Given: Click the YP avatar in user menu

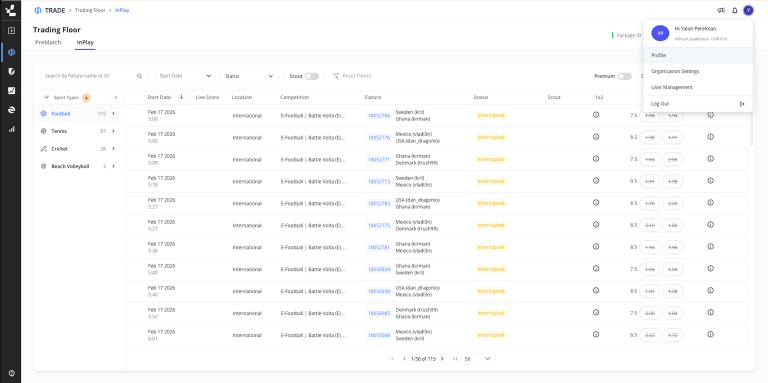Looking at the screenshot, I should pos(660,33).
